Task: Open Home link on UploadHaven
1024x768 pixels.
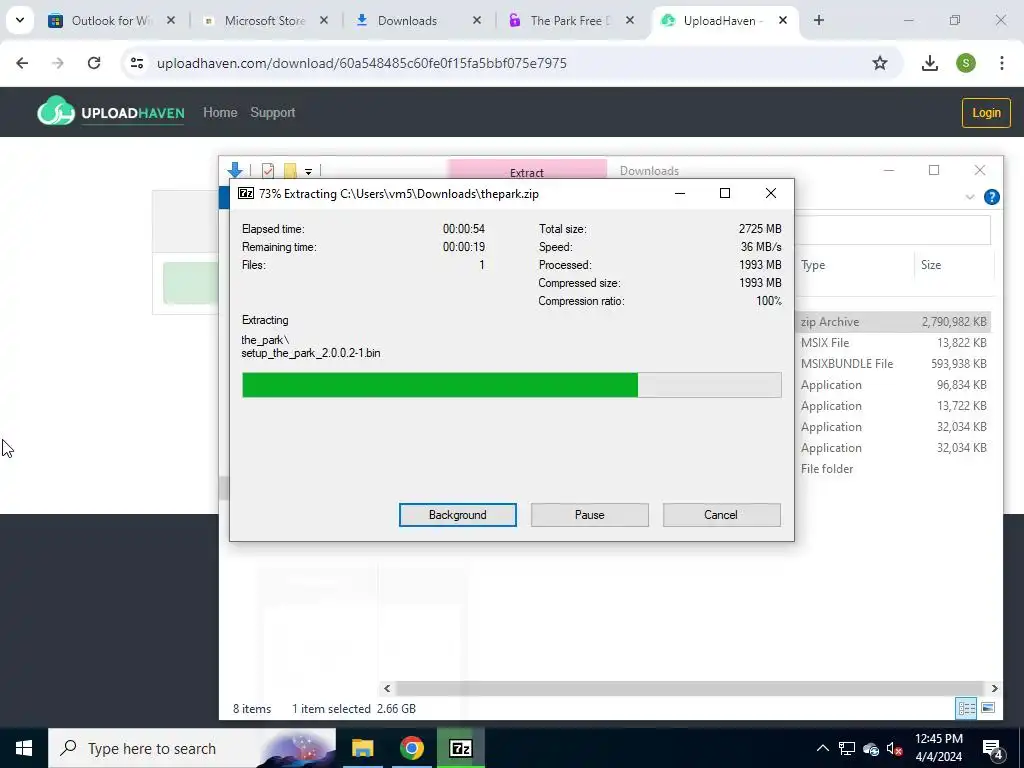Action: coord(220,112)
